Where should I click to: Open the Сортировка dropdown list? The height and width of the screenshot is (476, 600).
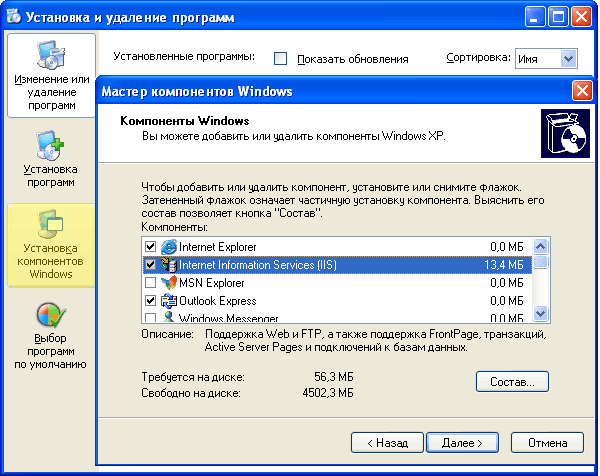pyautogui.click(x=569, y=59)
